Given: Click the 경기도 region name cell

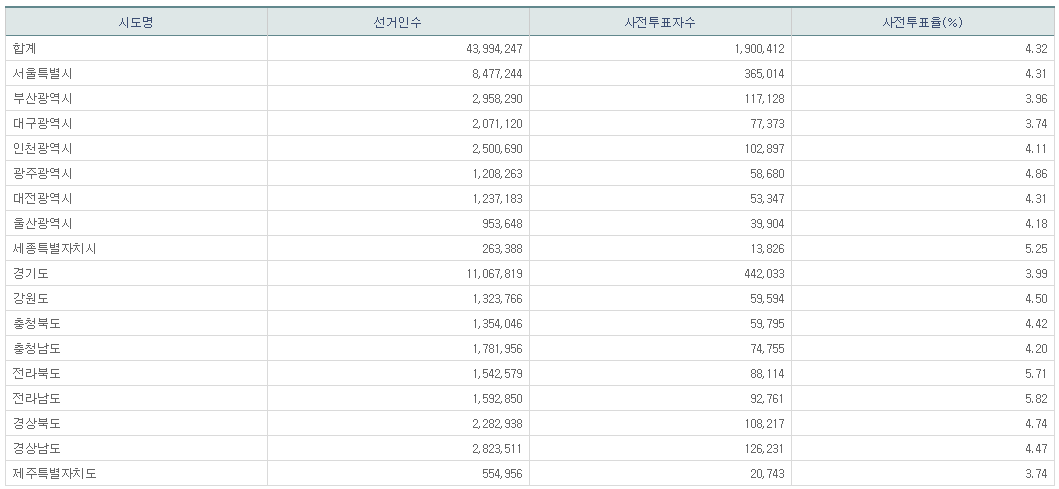Looking at the screenshot, I should pyautogui.click(x=31, y=273).
